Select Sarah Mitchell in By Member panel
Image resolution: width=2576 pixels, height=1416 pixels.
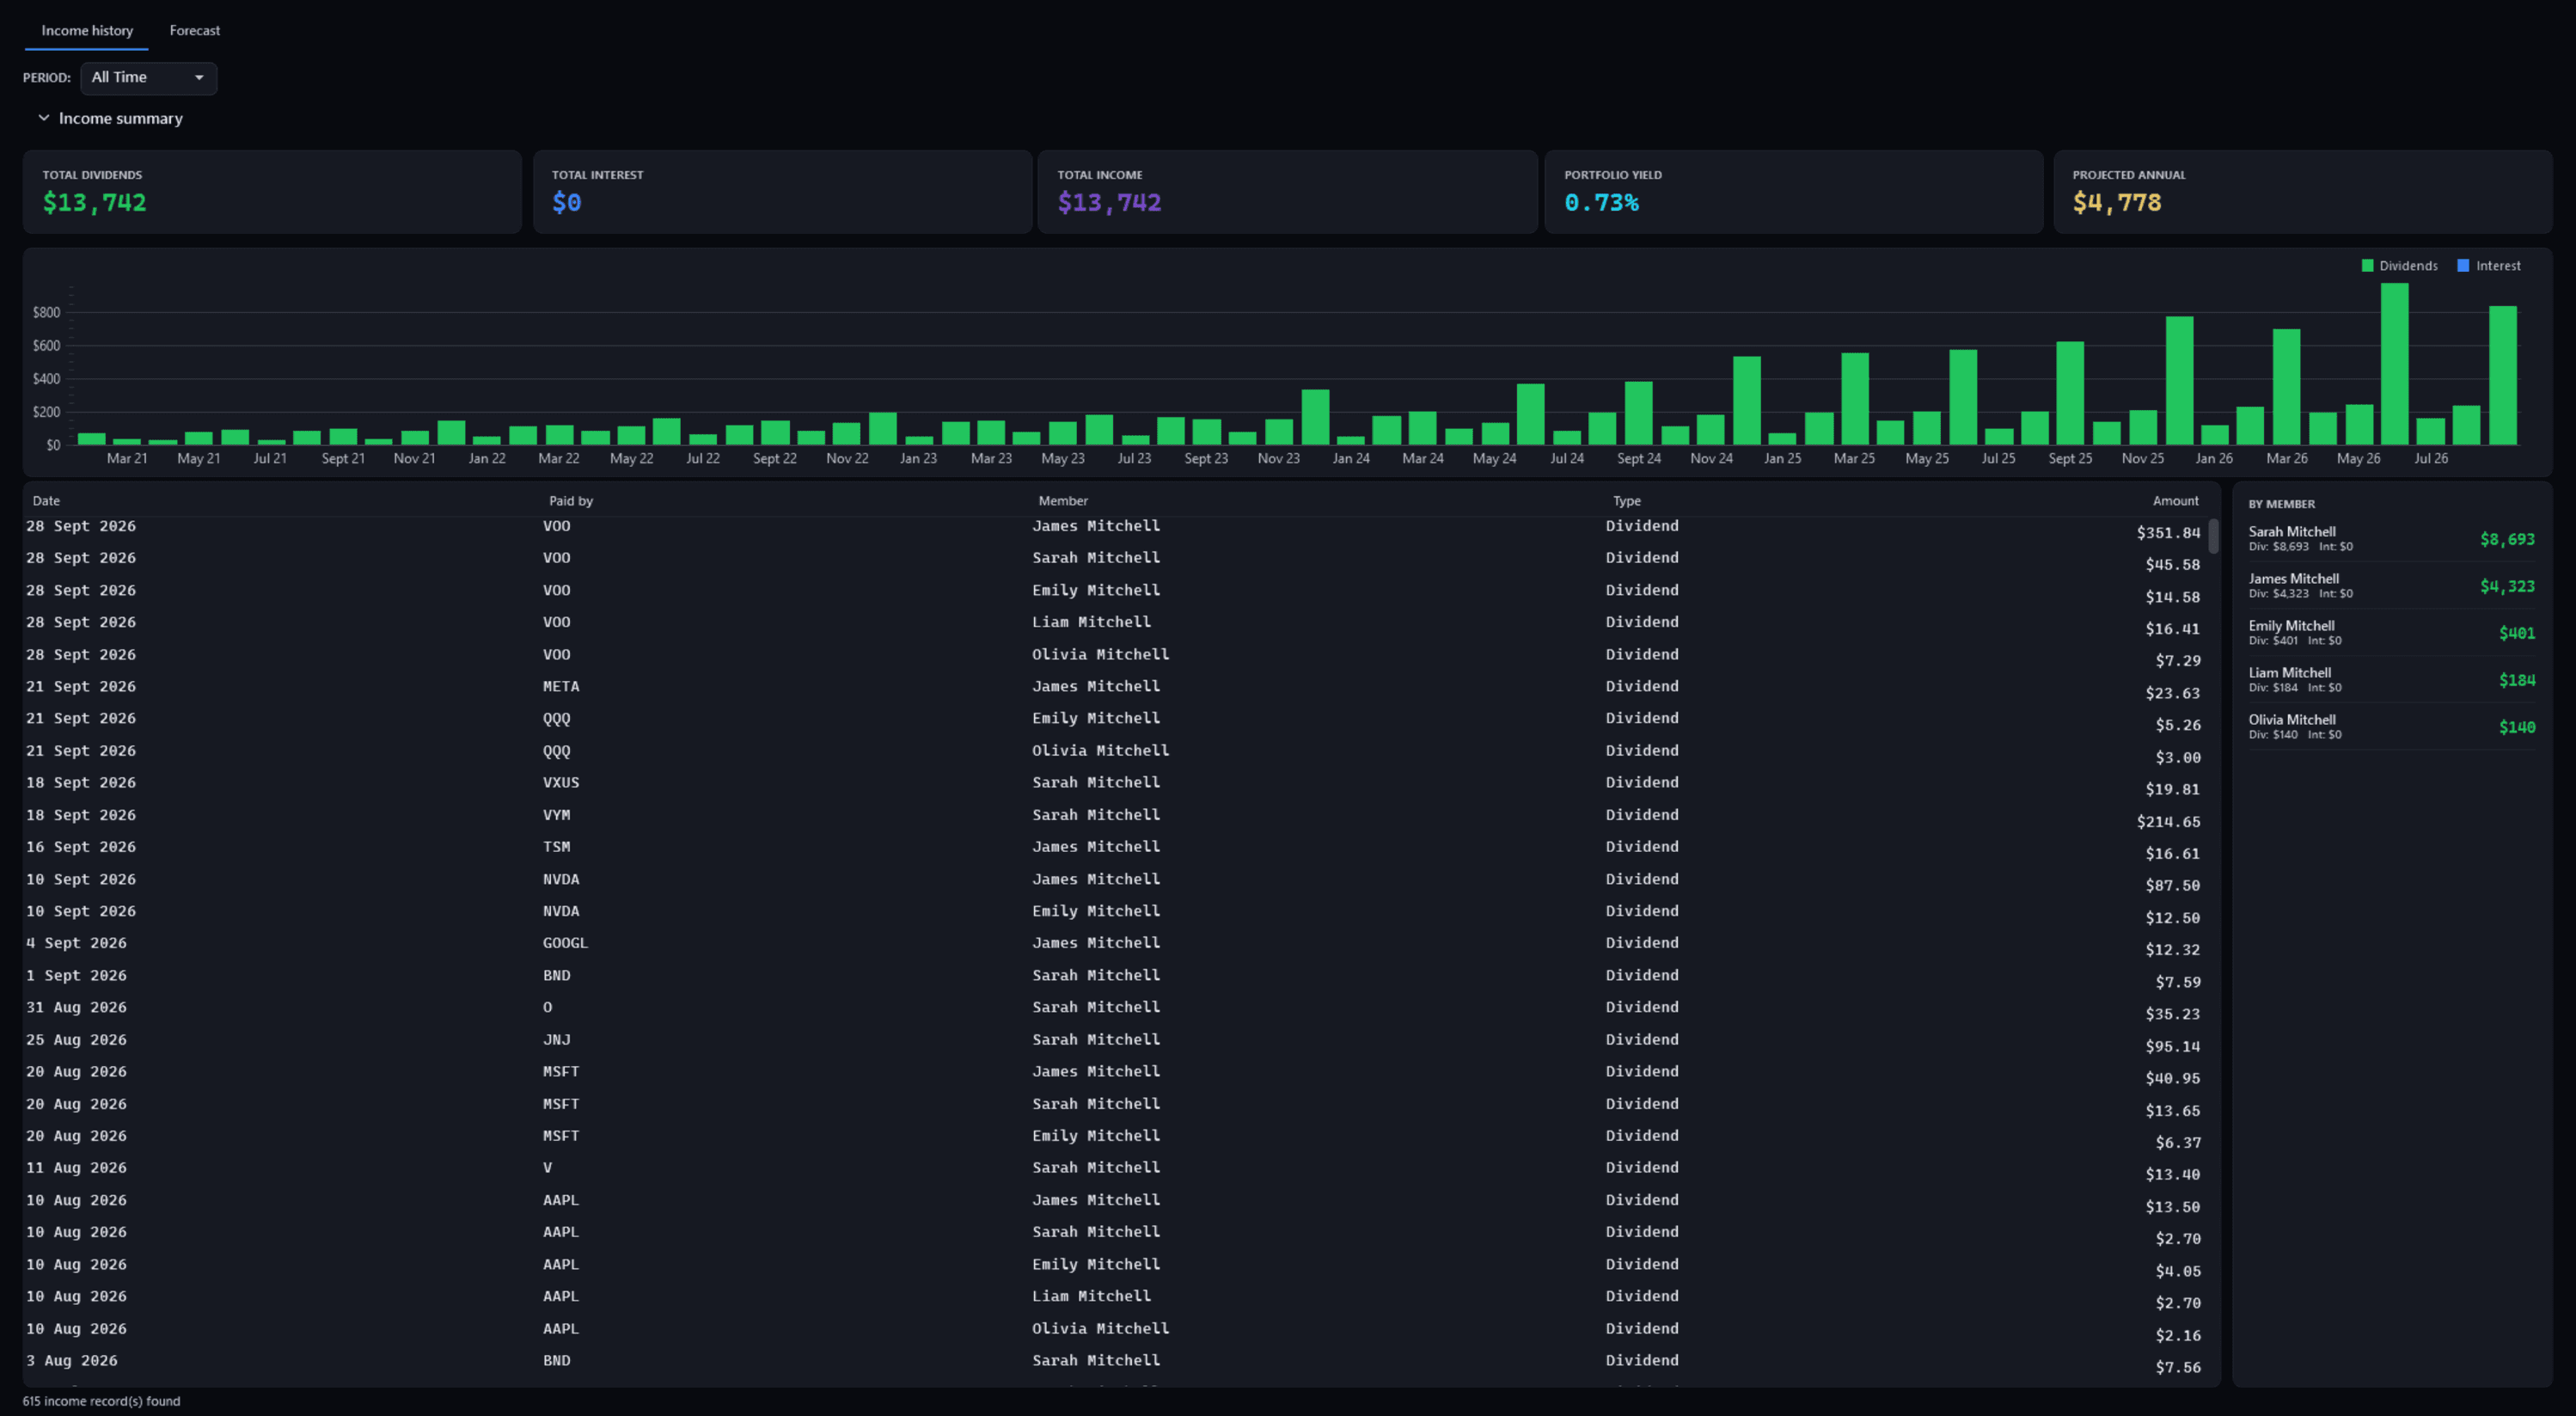pyautogui.click(x=2391, y=538)
